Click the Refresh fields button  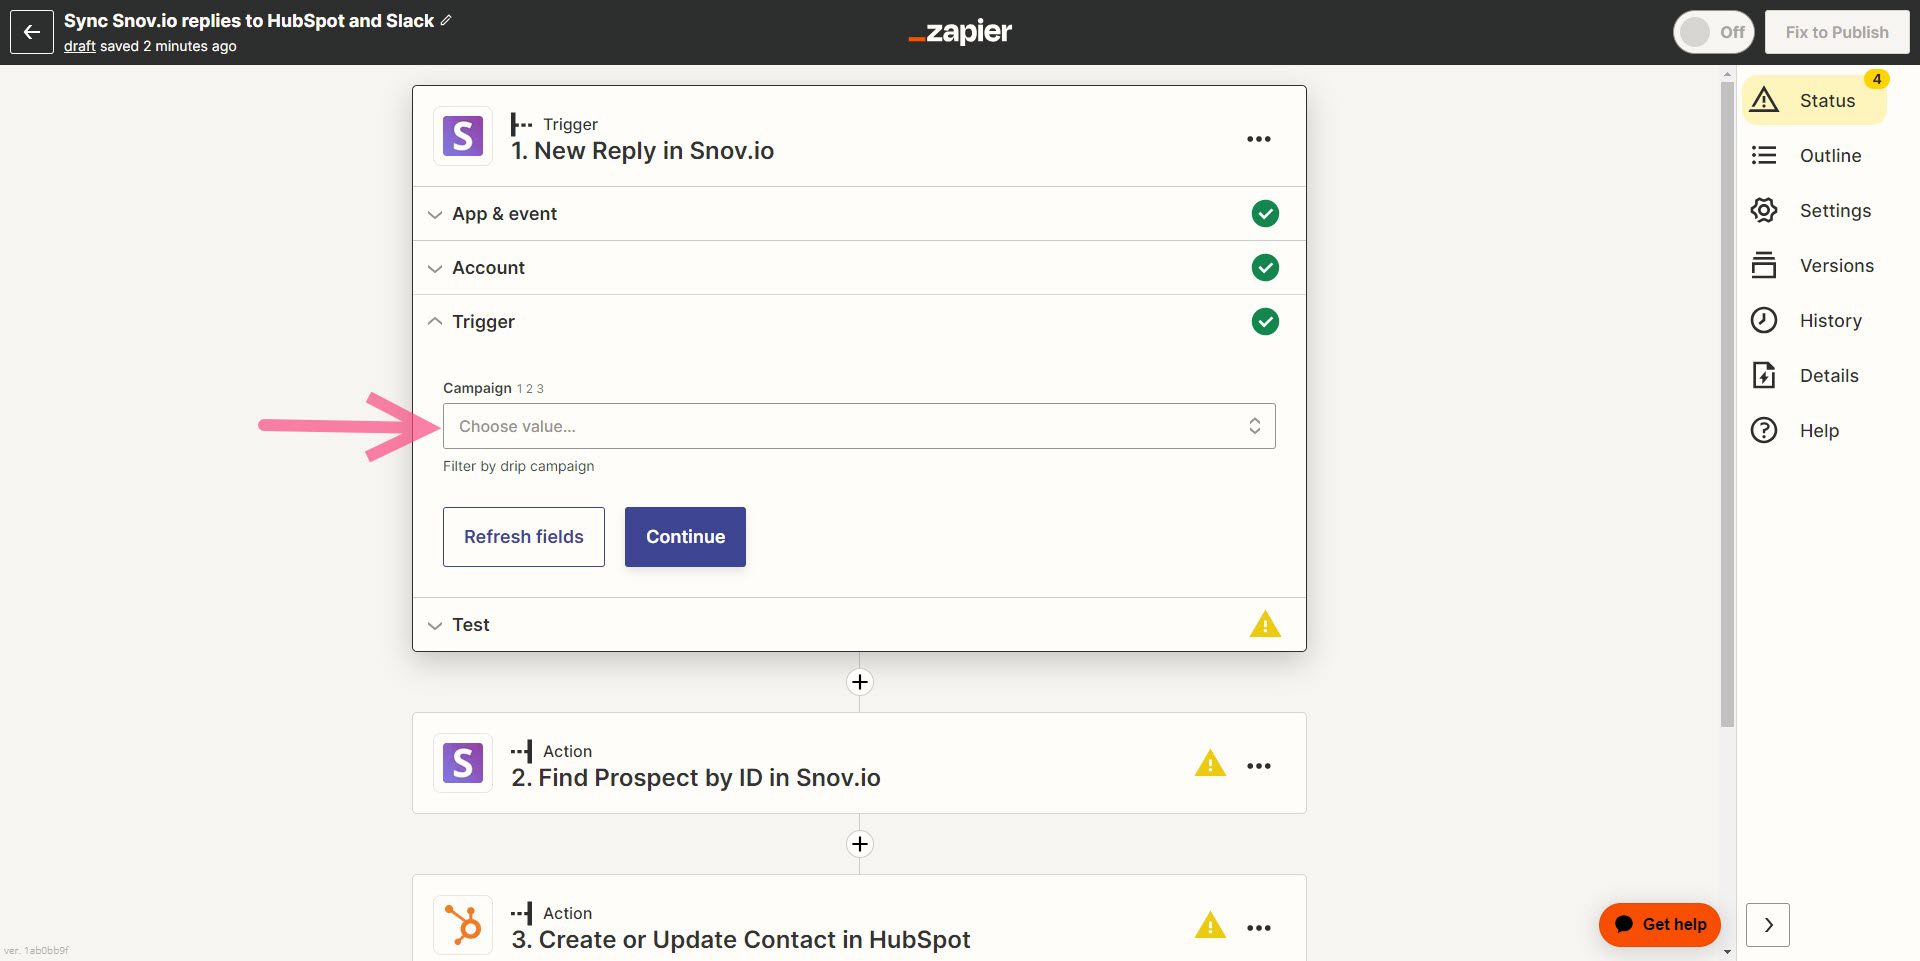pyautogui.click(x=524, y=537)
